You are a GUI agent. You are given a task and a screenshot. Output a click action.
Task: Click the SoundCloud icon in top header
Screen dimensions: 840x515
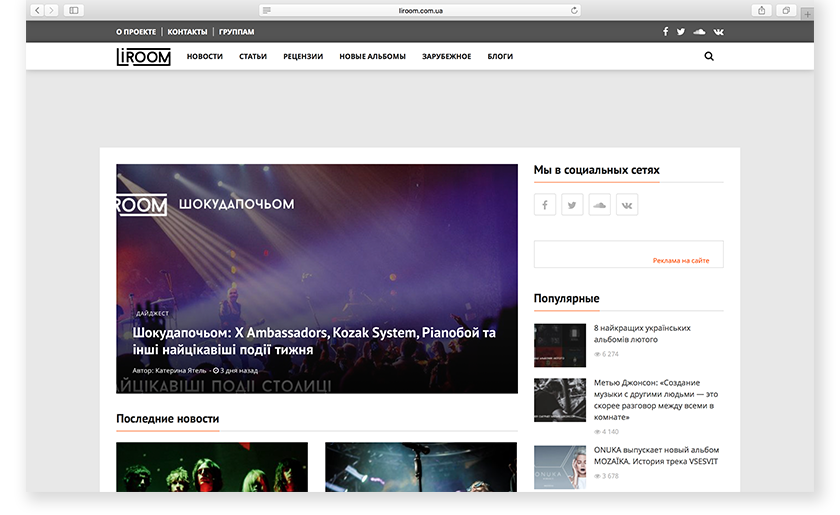point(699,32)
